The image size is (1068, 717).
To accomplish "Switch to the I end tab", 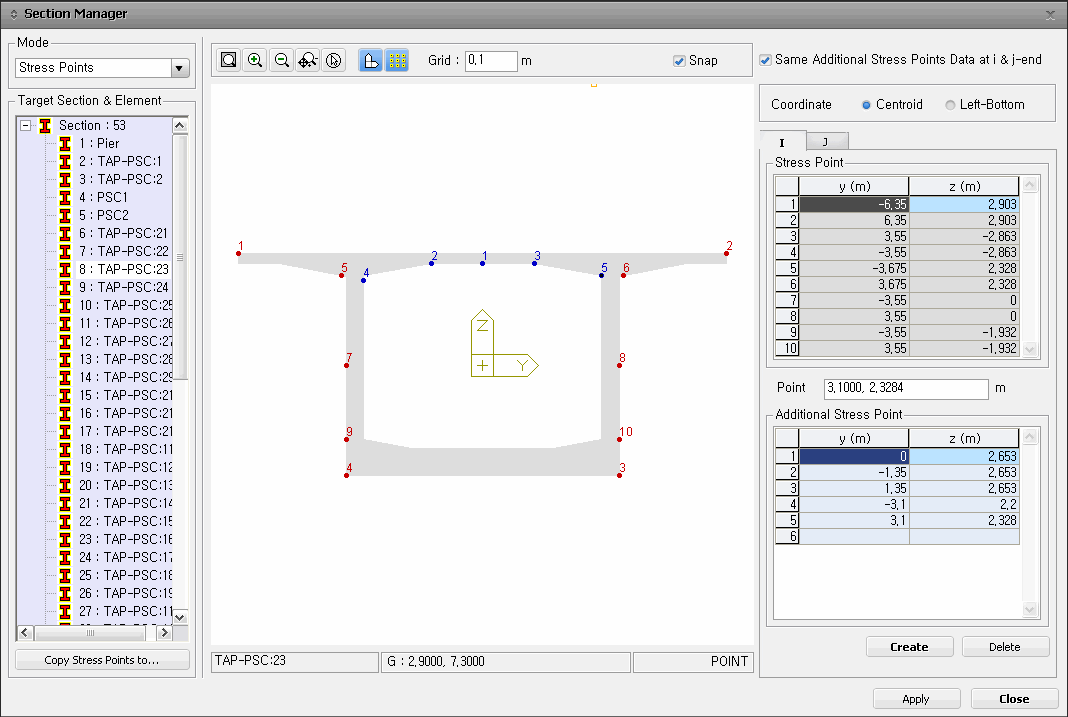I will click(x=783, y=142).
